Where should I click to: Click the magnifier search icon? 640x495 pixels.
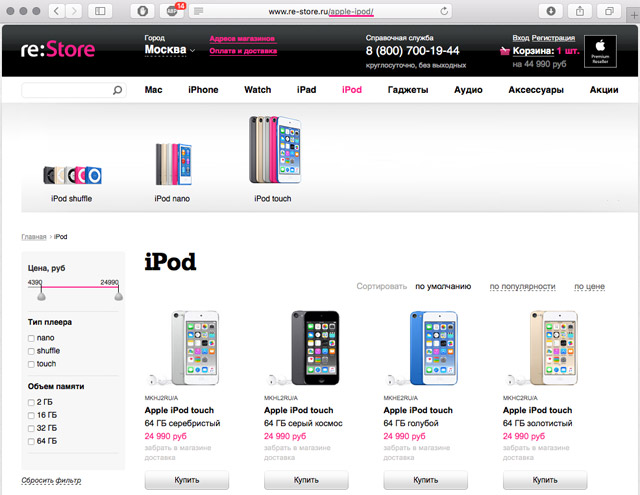[118, 90]
